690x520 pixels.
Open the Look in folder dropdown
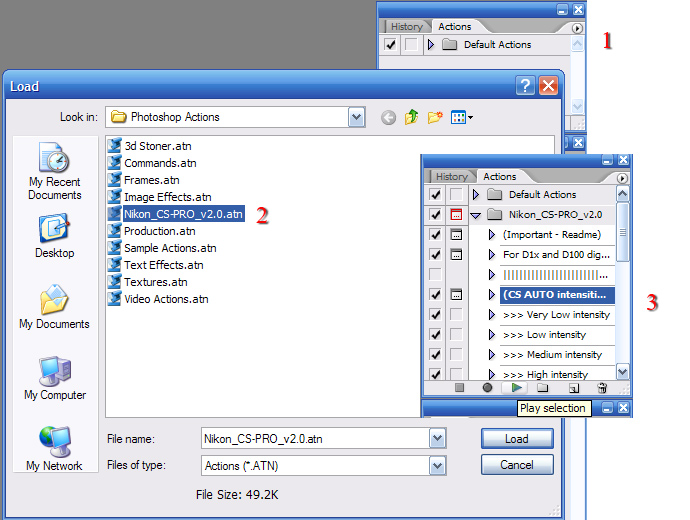pos(356,117)
